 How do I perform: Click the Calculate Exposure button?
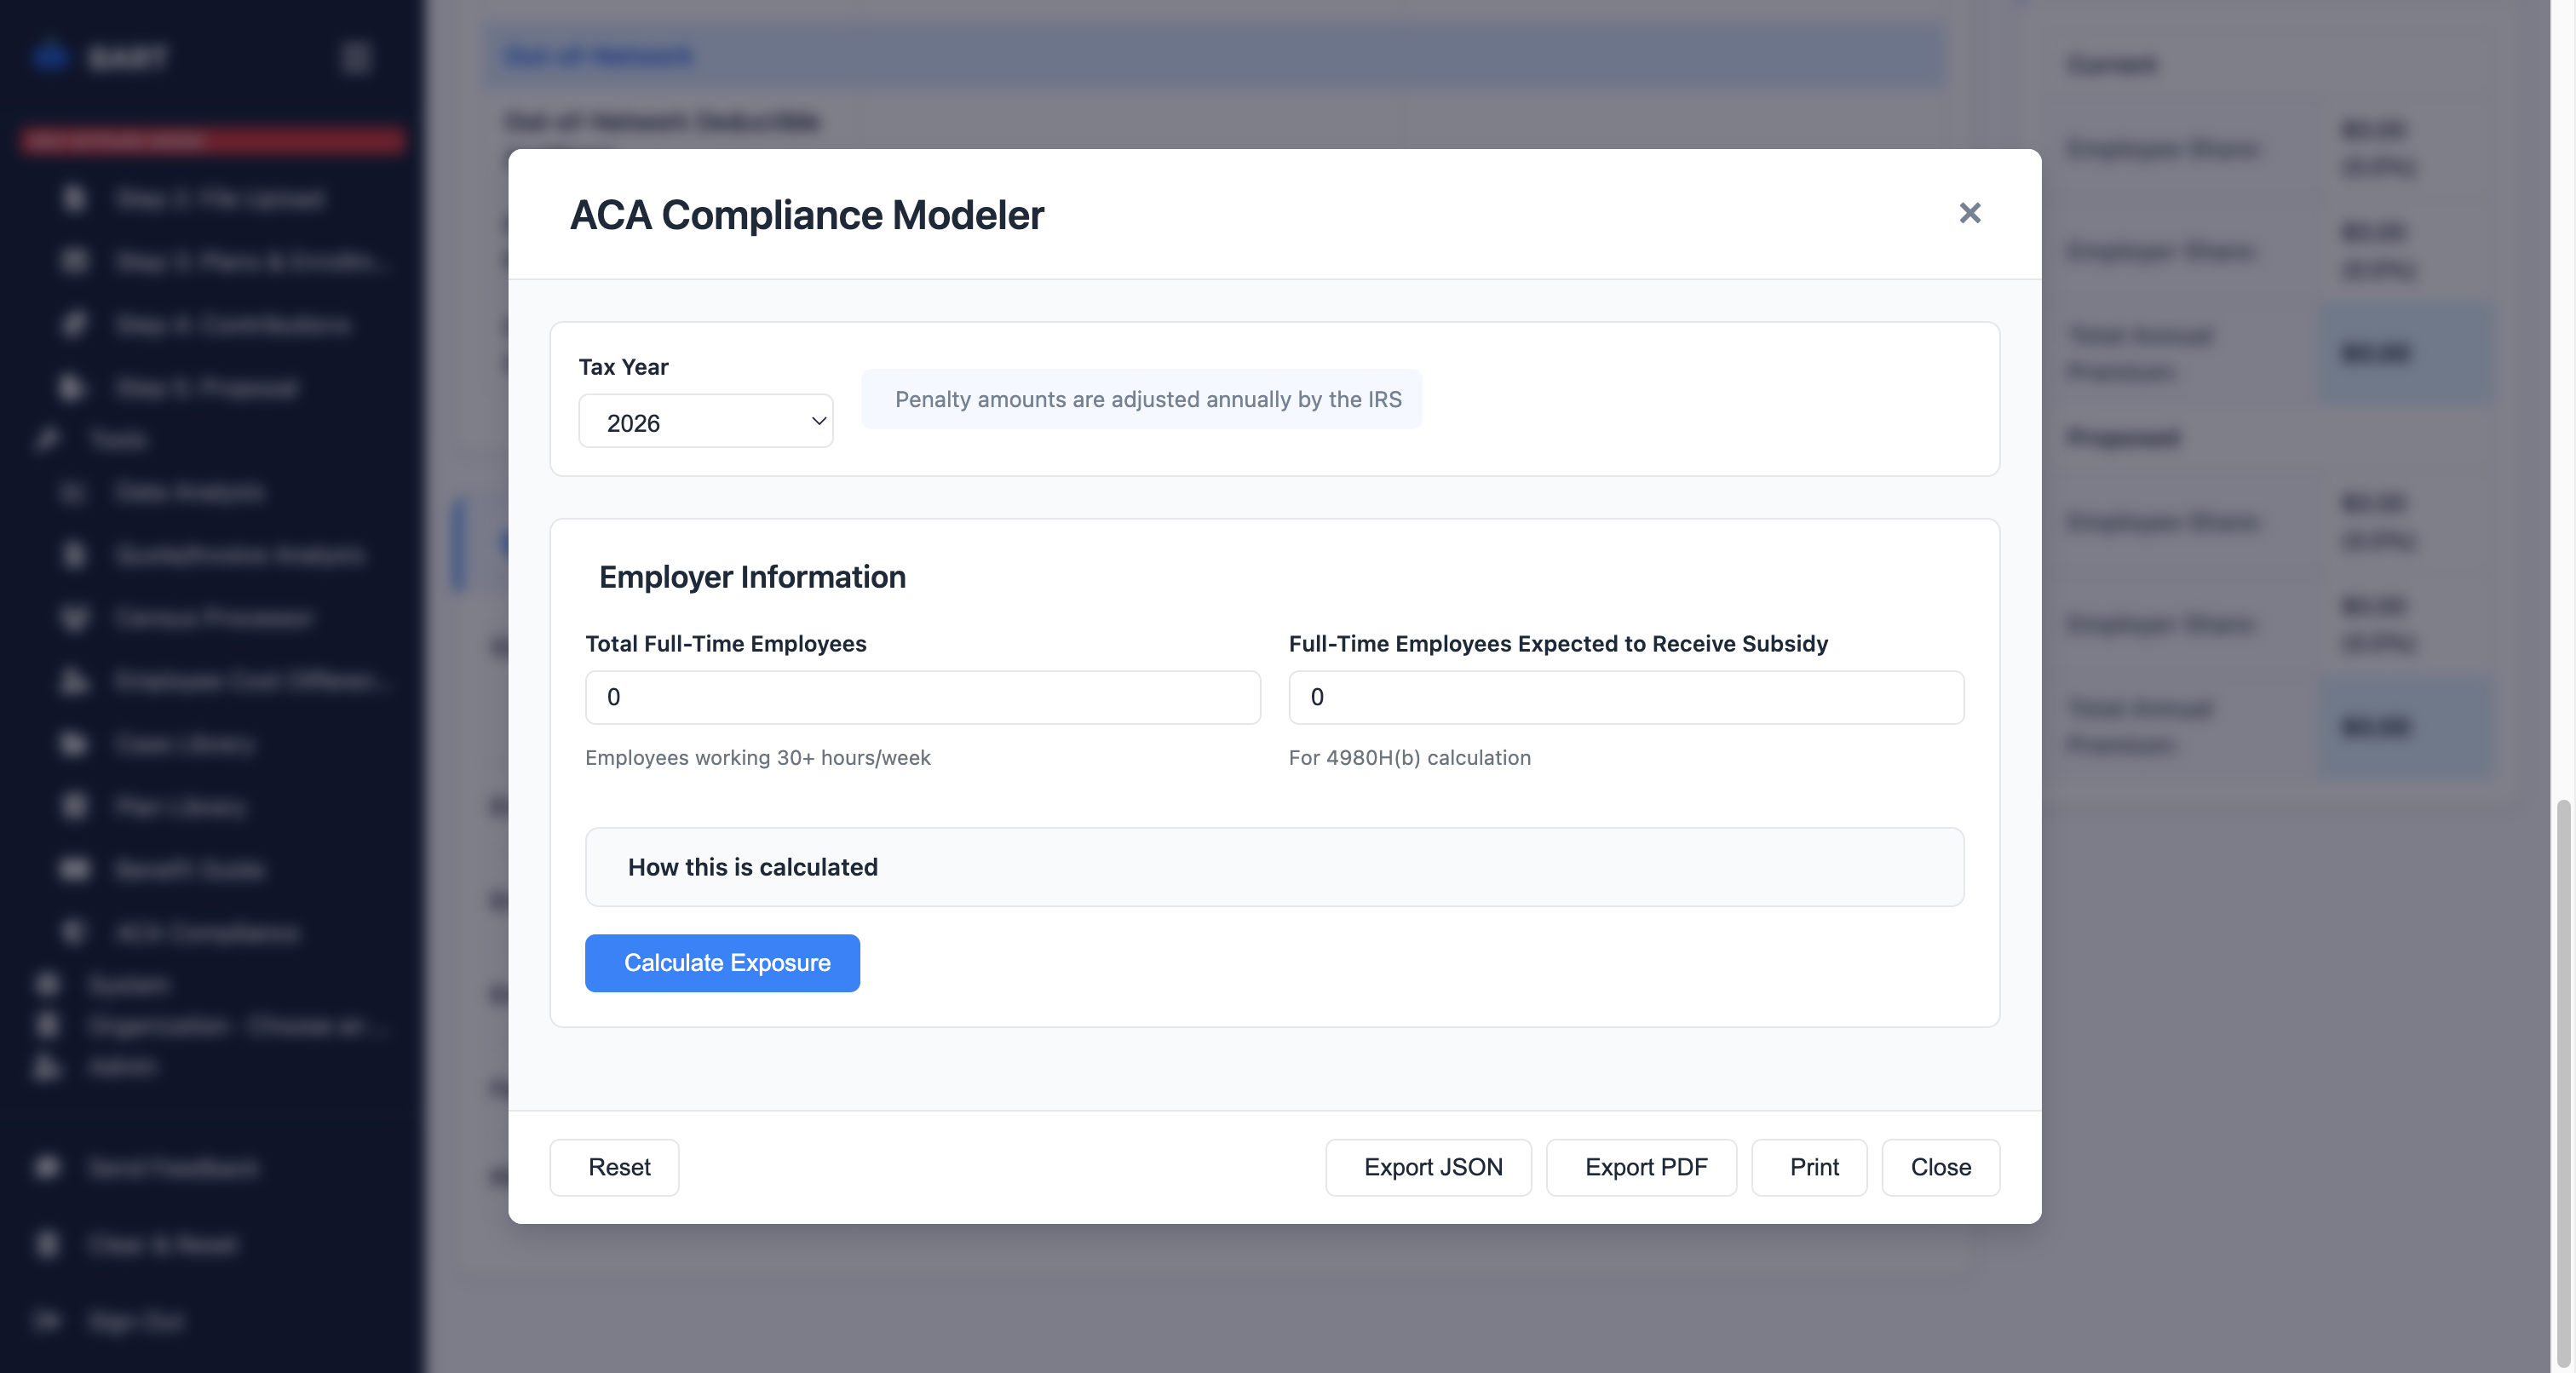(x=722, y=963)
